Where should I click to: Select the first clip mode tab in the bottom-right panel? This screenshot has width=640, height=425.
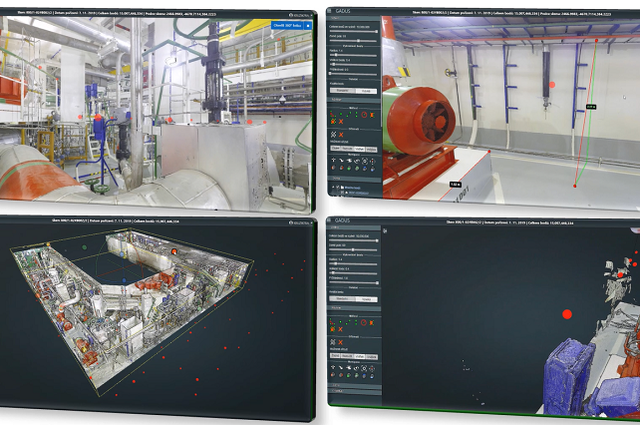335,356
